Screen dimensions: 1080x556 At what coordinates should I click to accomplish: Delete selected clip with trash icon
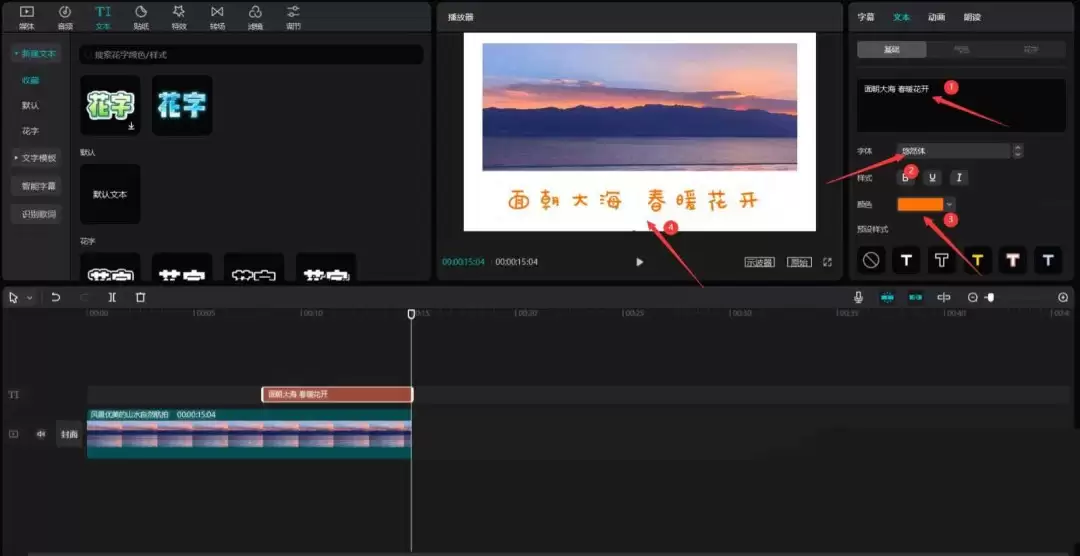tap(141, 298)
